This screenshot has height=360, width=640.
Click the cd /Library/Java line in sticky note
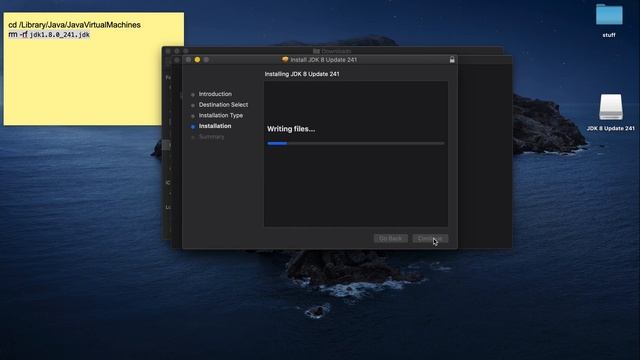click(x=74, y=25)
